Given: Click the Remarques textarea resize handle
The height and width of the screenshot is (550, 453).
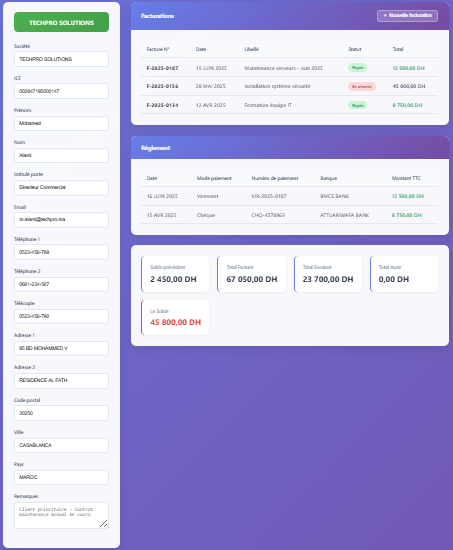Looking at the screenshot, I should [104, 524].
